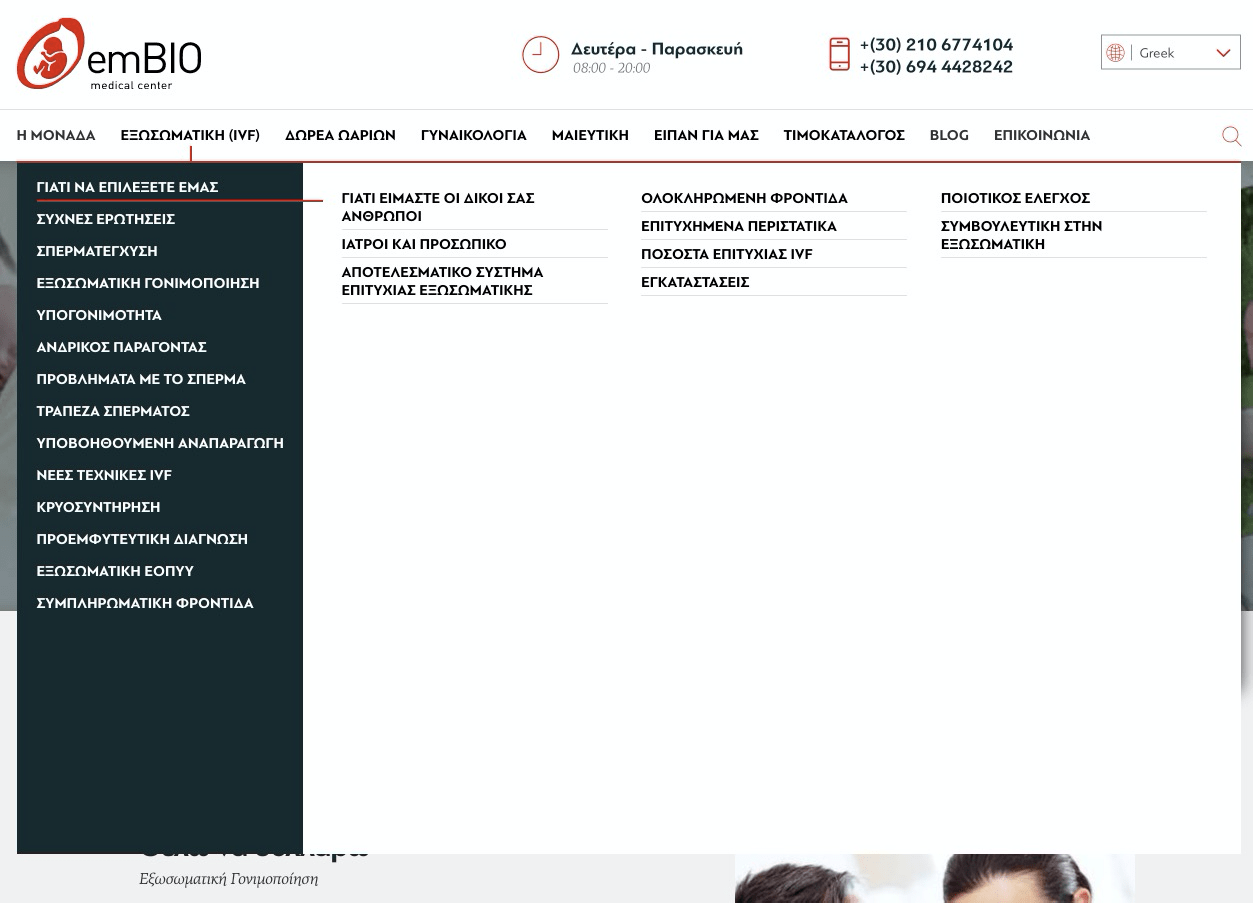The width and height of the screenshot is (1253, 903).
Task: Open the ΕΓΚΑΤΑΣΤΑΣΕΙΣ link
Action: (x=695, y=282)
